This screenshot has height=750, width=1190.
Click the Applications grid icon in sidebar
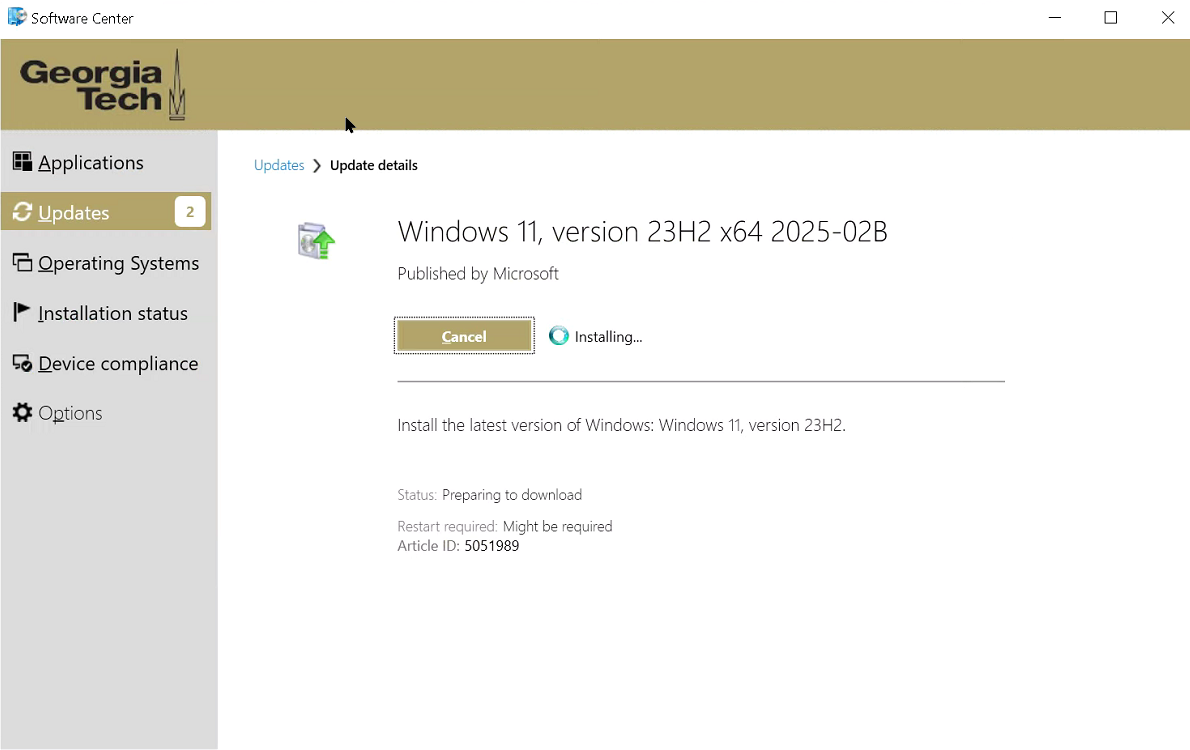[x=22, y=162]
